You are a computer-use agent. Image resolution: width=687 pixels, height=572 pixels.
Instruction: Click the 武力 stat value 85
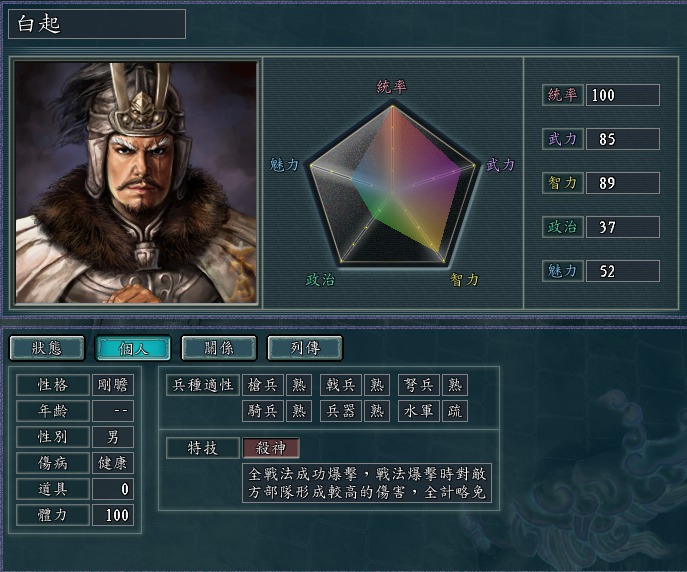[x=623, y=139]
